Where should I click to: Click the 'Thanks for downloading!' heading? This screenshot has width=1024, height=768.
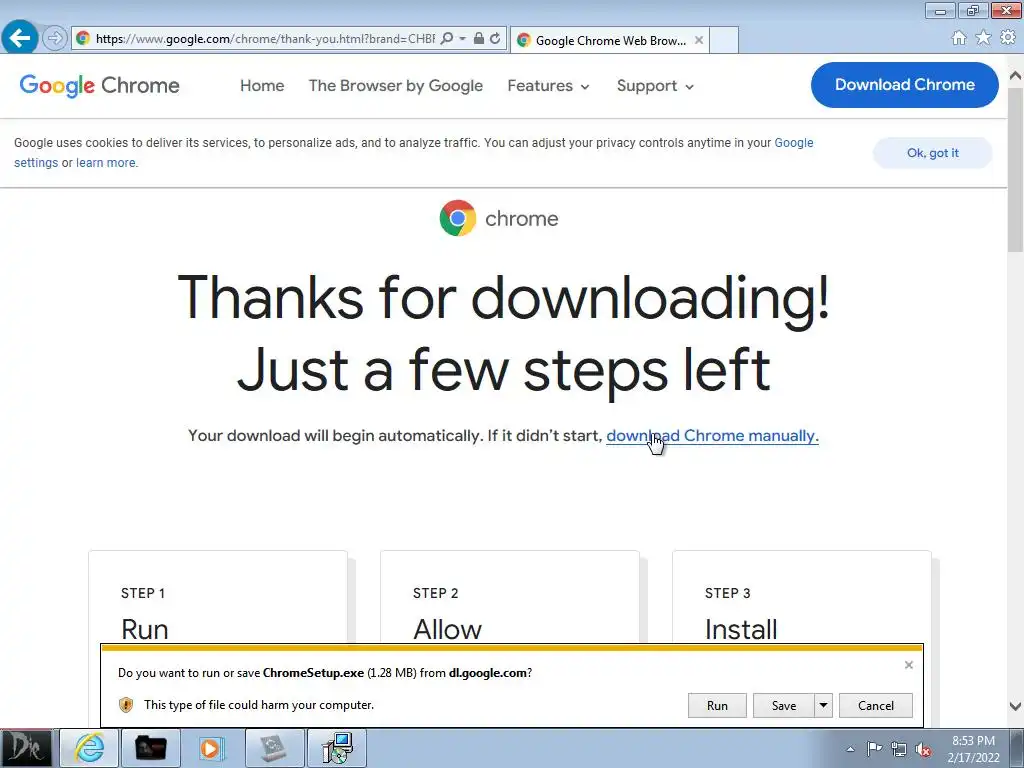[504, 297]
